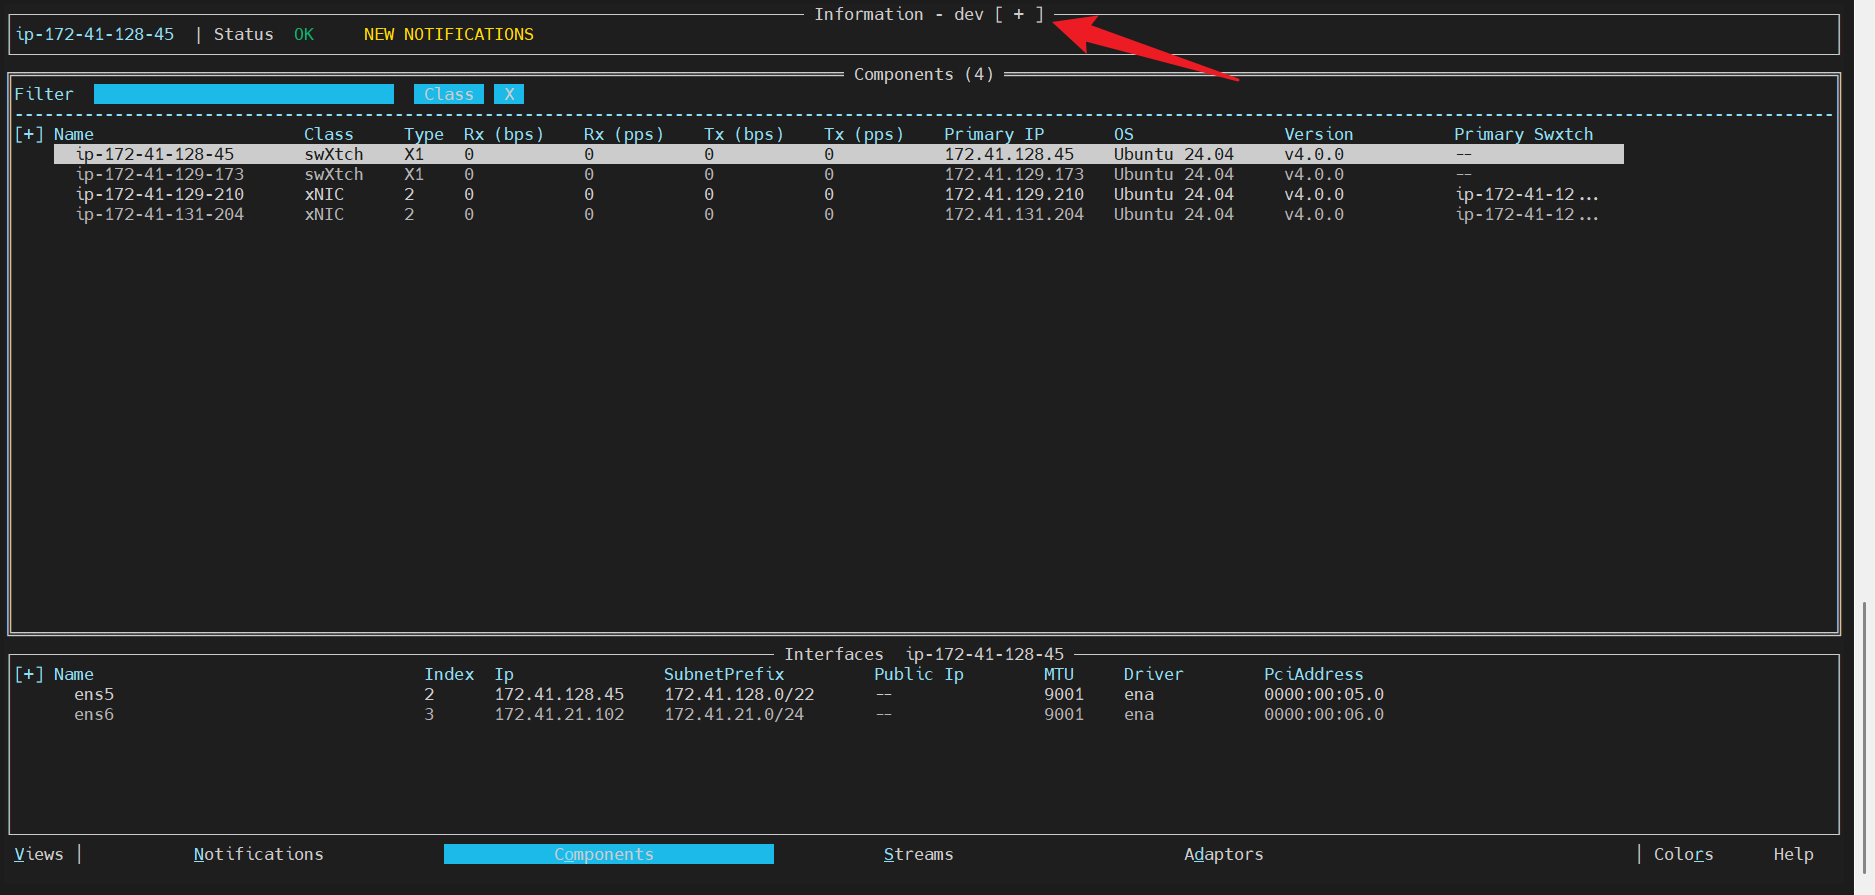
Task: Click the Primary IP column header
Action: pyautogui.click(x=994, y=134)
